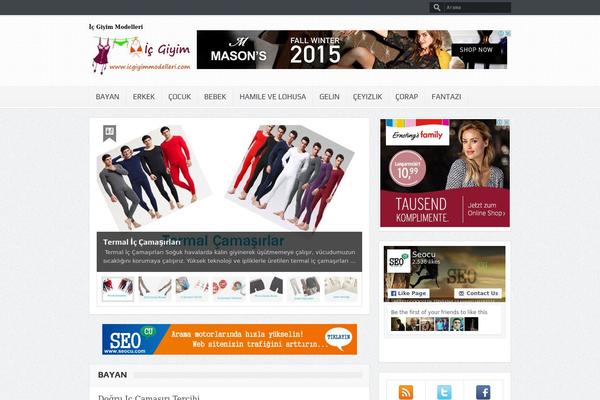
Task: Open the Seocu Facebook page name link
Action: (x=424, y=254)
